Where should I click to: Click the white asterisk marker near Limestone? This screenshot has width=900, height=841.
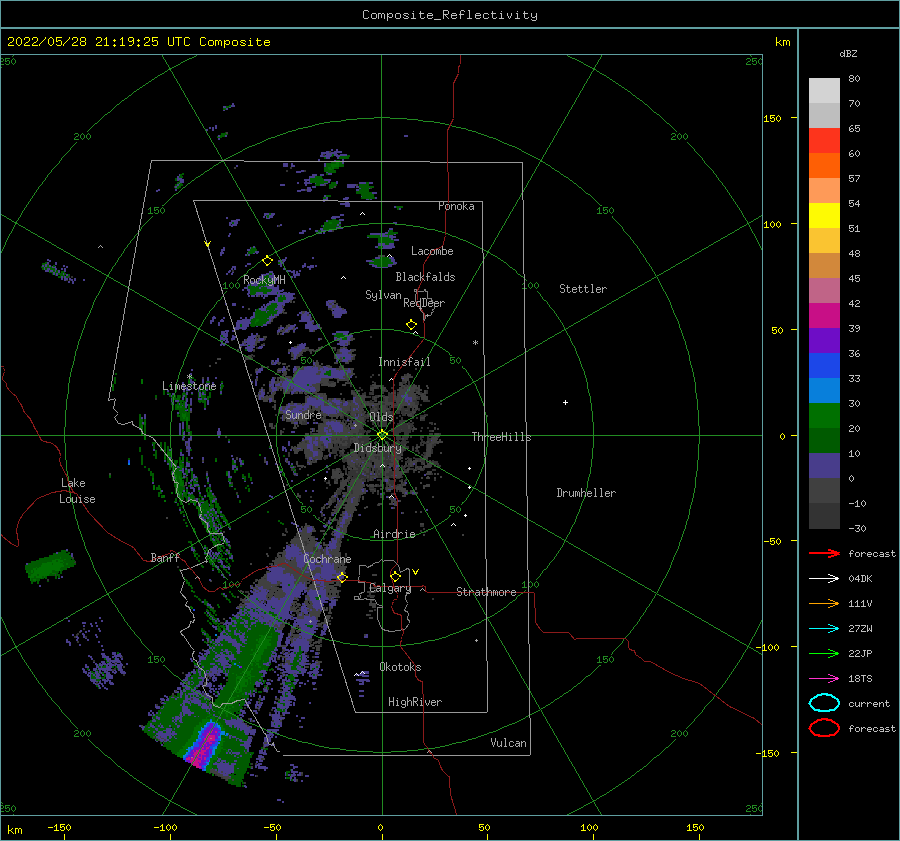189,377
